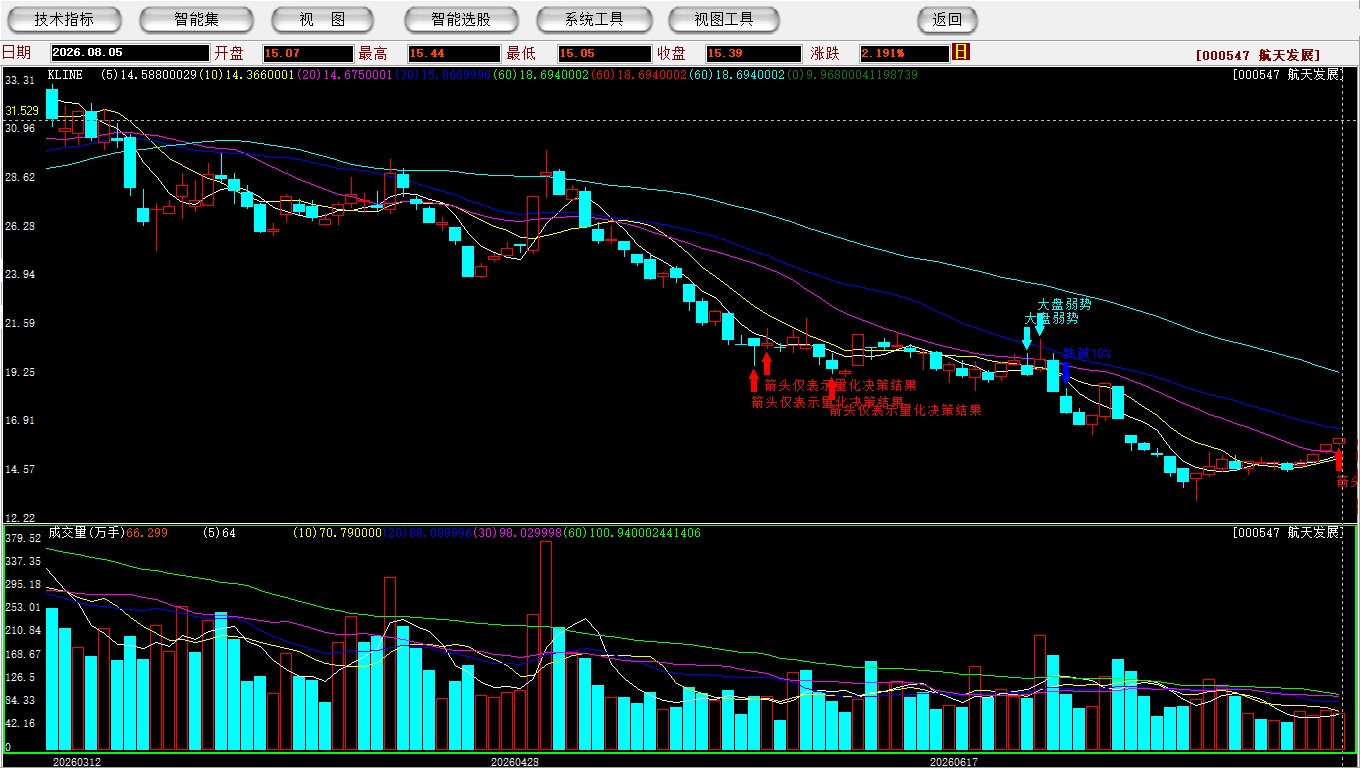Viewport: 1360px width, 768px height.
Task: Click the blue arrow marker beside 跌破10%
Action: tap(1066, 371)
